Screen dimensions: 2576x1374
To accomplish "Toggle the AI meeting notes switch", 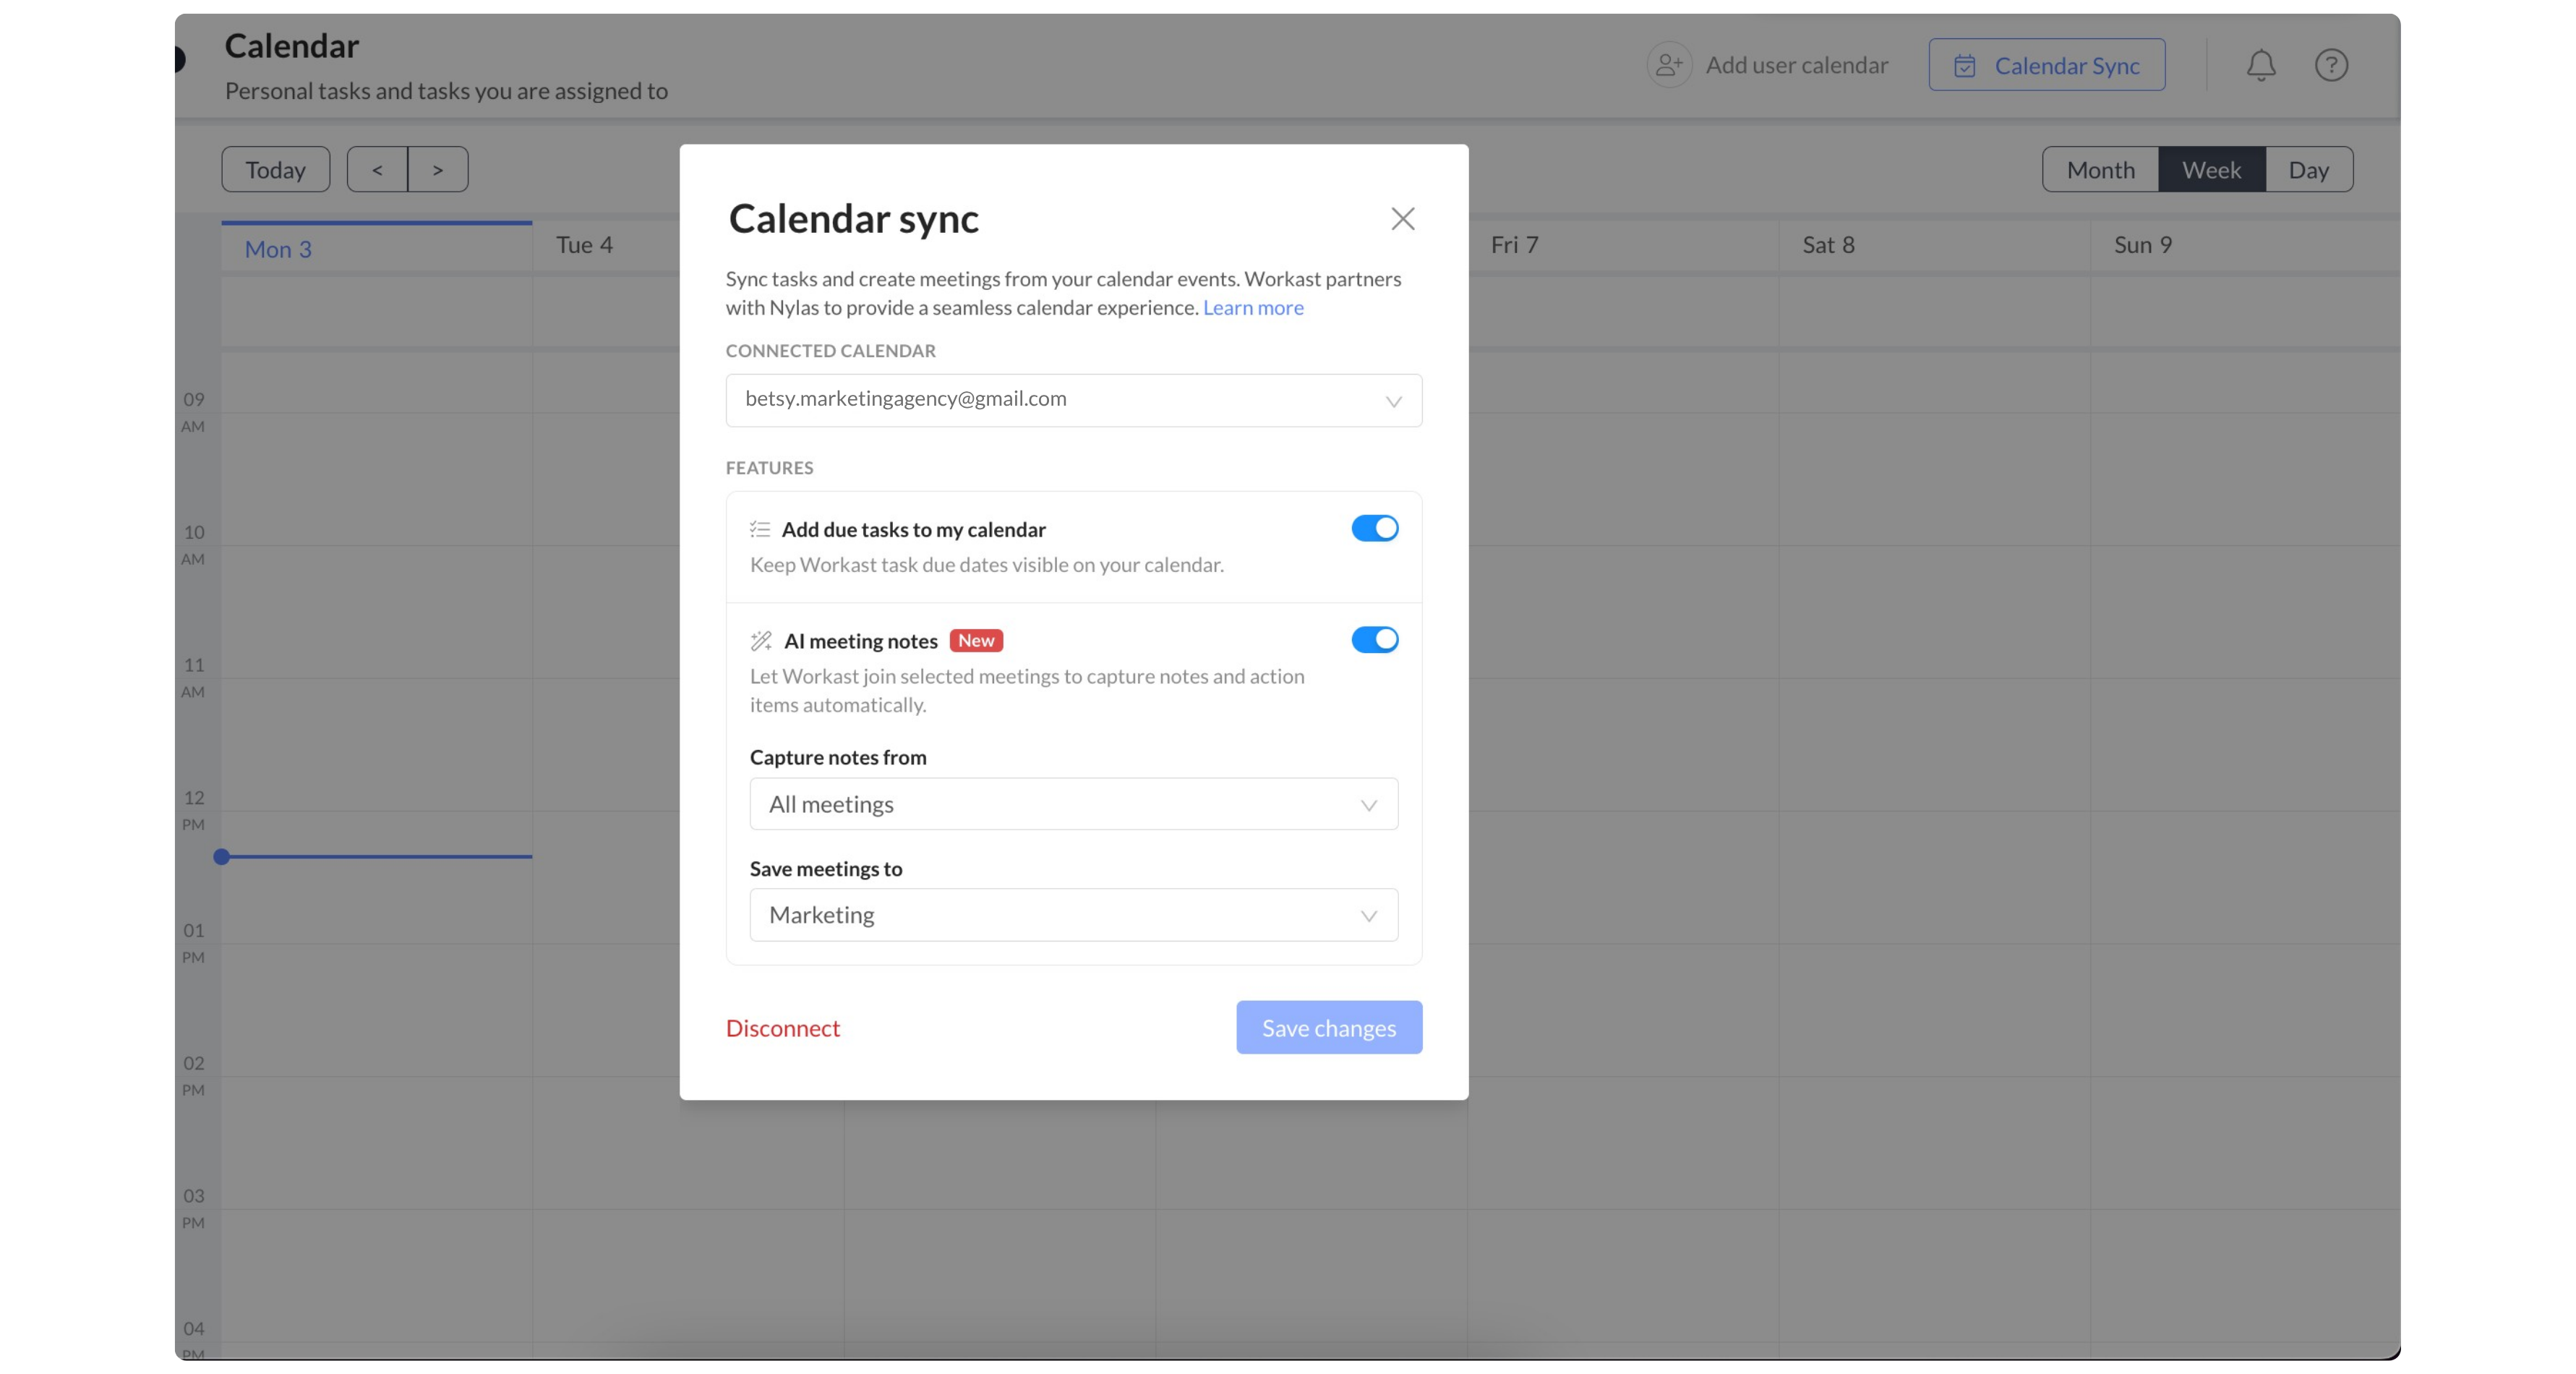I will coord(1374,639).
